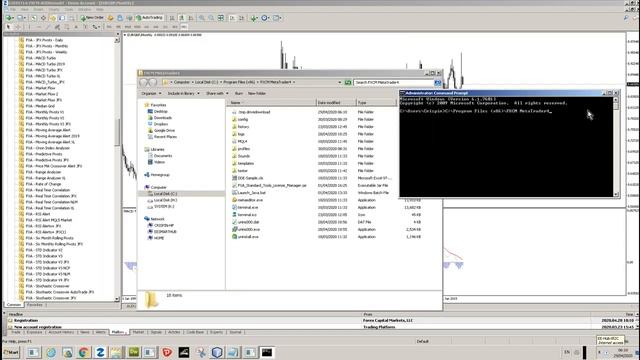This screenshot has width=640, height=360.
Task: Click the Burn button in Explorer
Action: click(x=239, y=93)
